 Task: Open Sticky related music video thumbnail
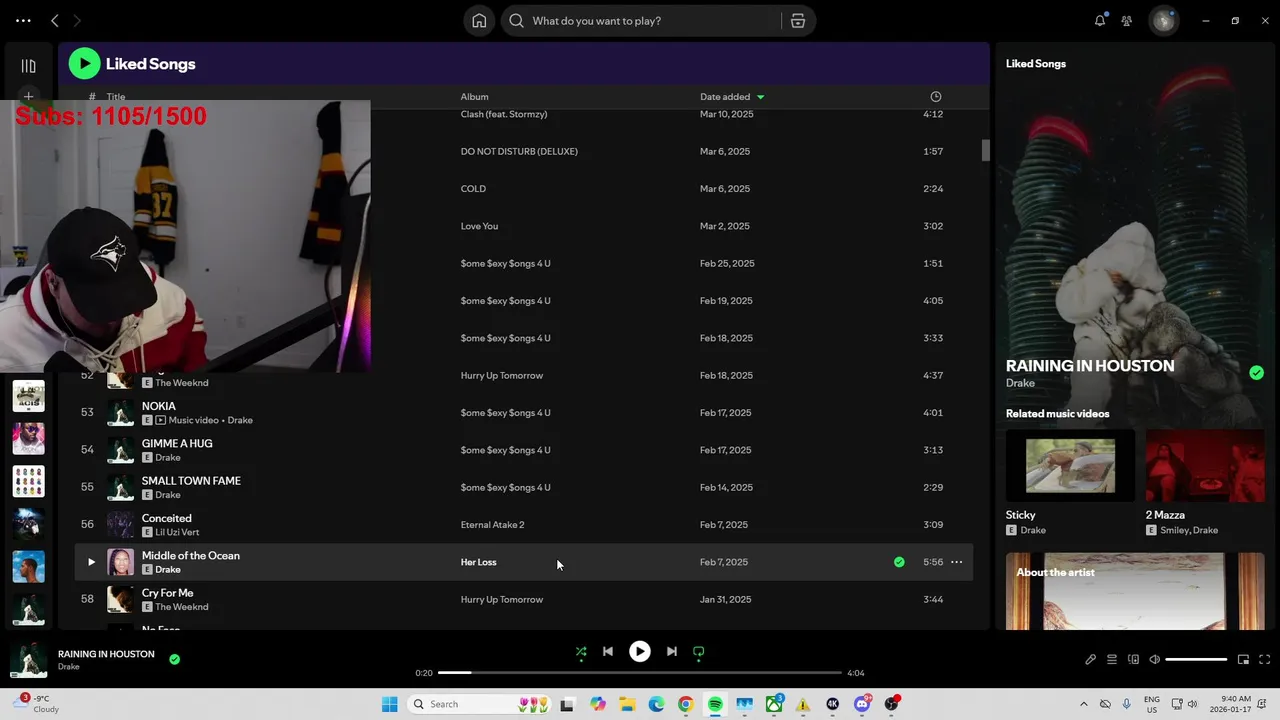point(1070,466)
